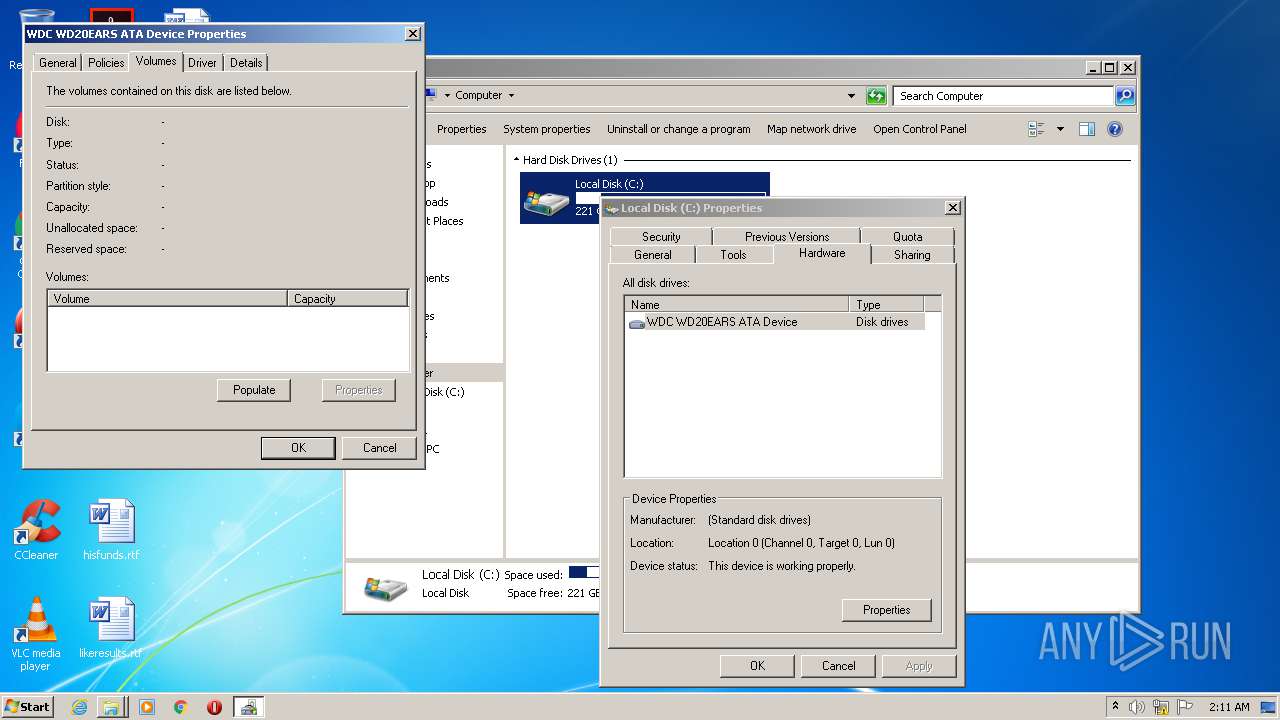Click the refresh icon beside address bar
The height and width of the screenshot is (720, 1280).
click(x=876, y=96)
